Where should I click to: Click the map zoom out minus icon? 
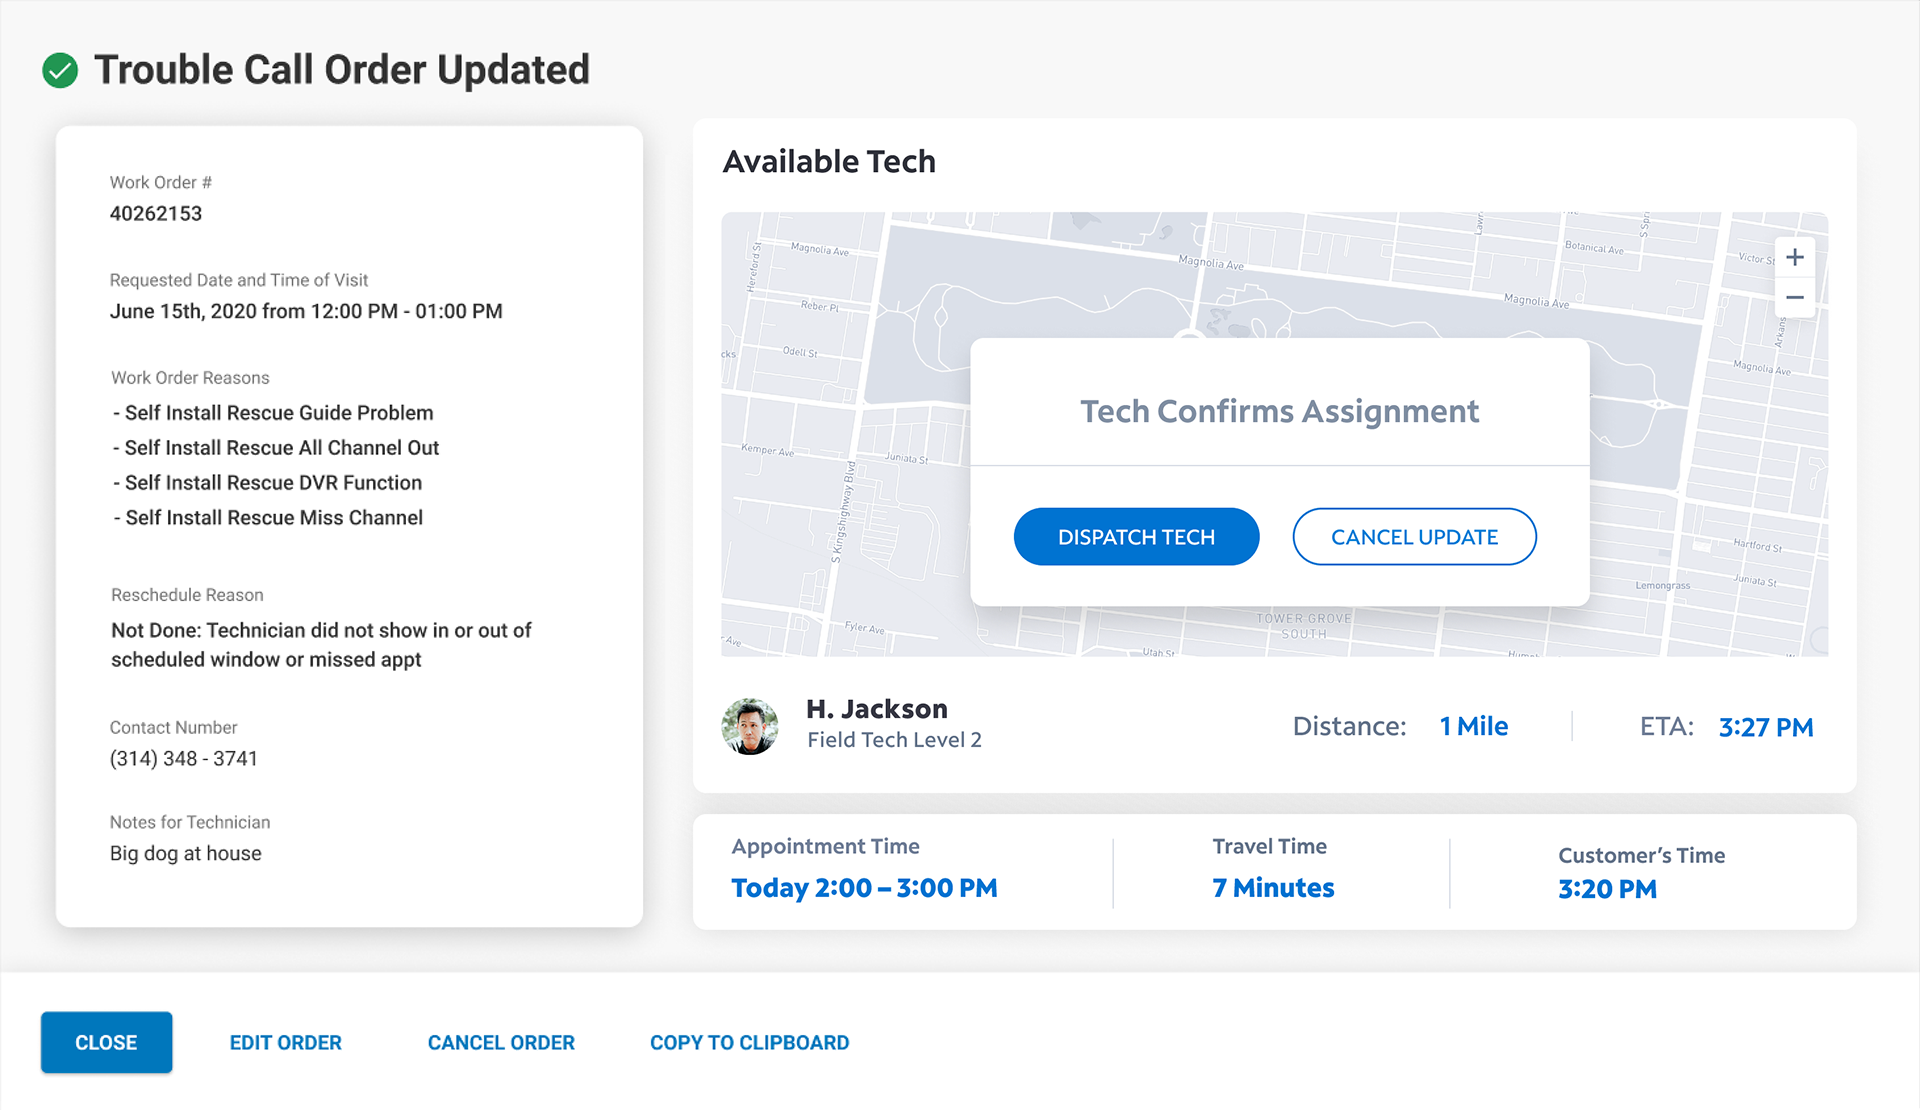[1795, 298]
